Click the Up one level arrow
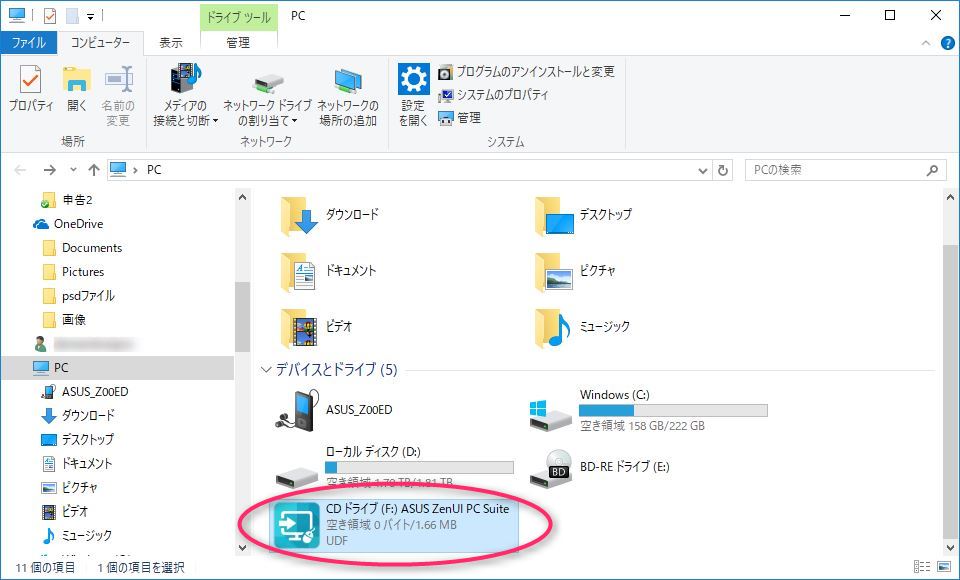960x580 pixels. click(x=94, y=170)
